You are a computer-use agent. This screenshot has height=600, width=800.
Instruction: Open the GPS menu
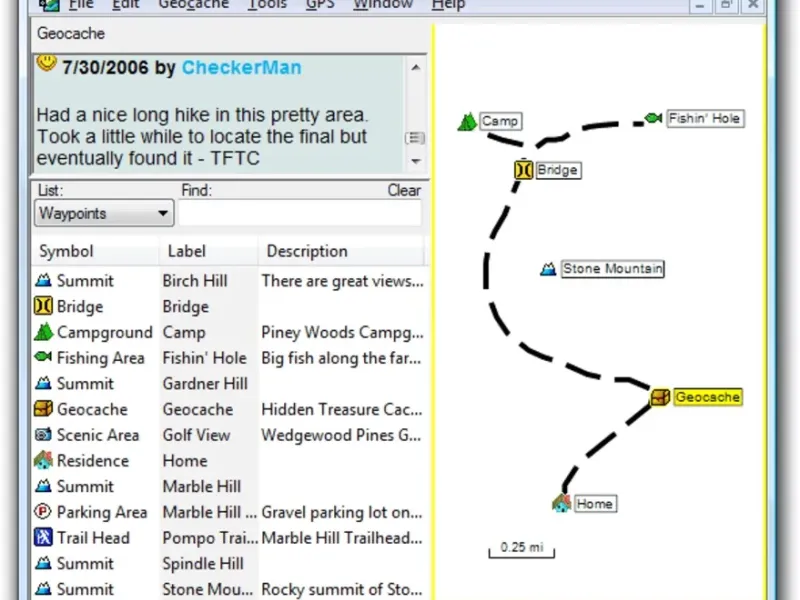(320, 5)
